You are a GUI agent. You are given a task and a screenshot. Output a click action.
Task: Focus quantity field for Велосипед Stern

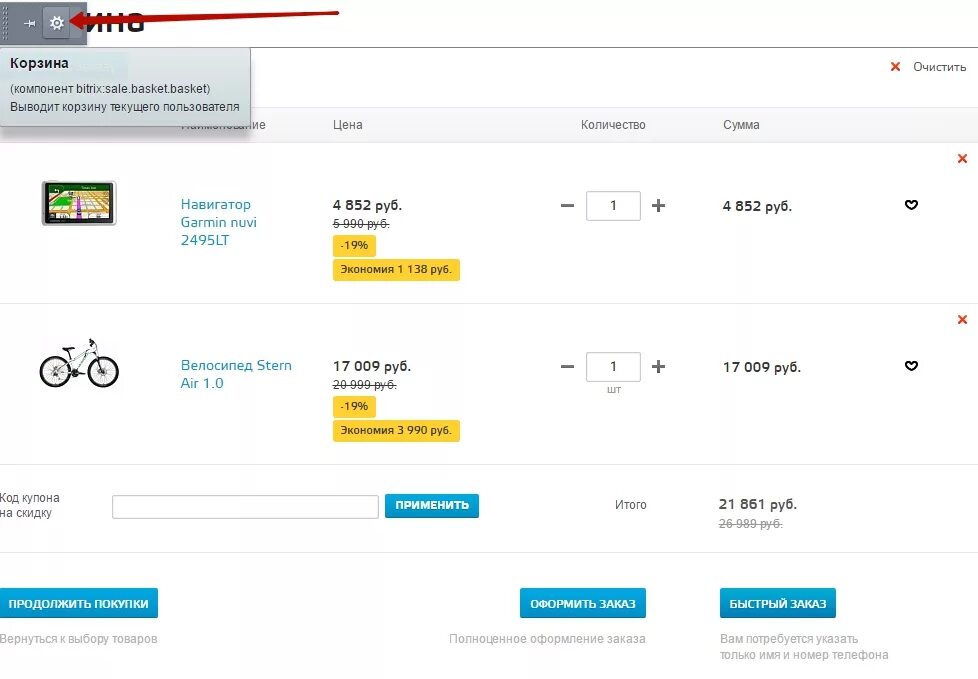point(613,367)
